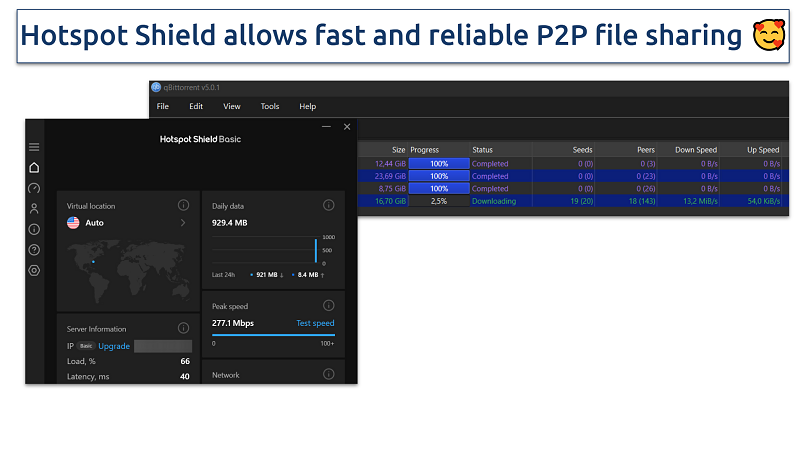Screen dimensions: 806x453
Task: Click the Upgrade link next to IP
Action: click(114, 346)
